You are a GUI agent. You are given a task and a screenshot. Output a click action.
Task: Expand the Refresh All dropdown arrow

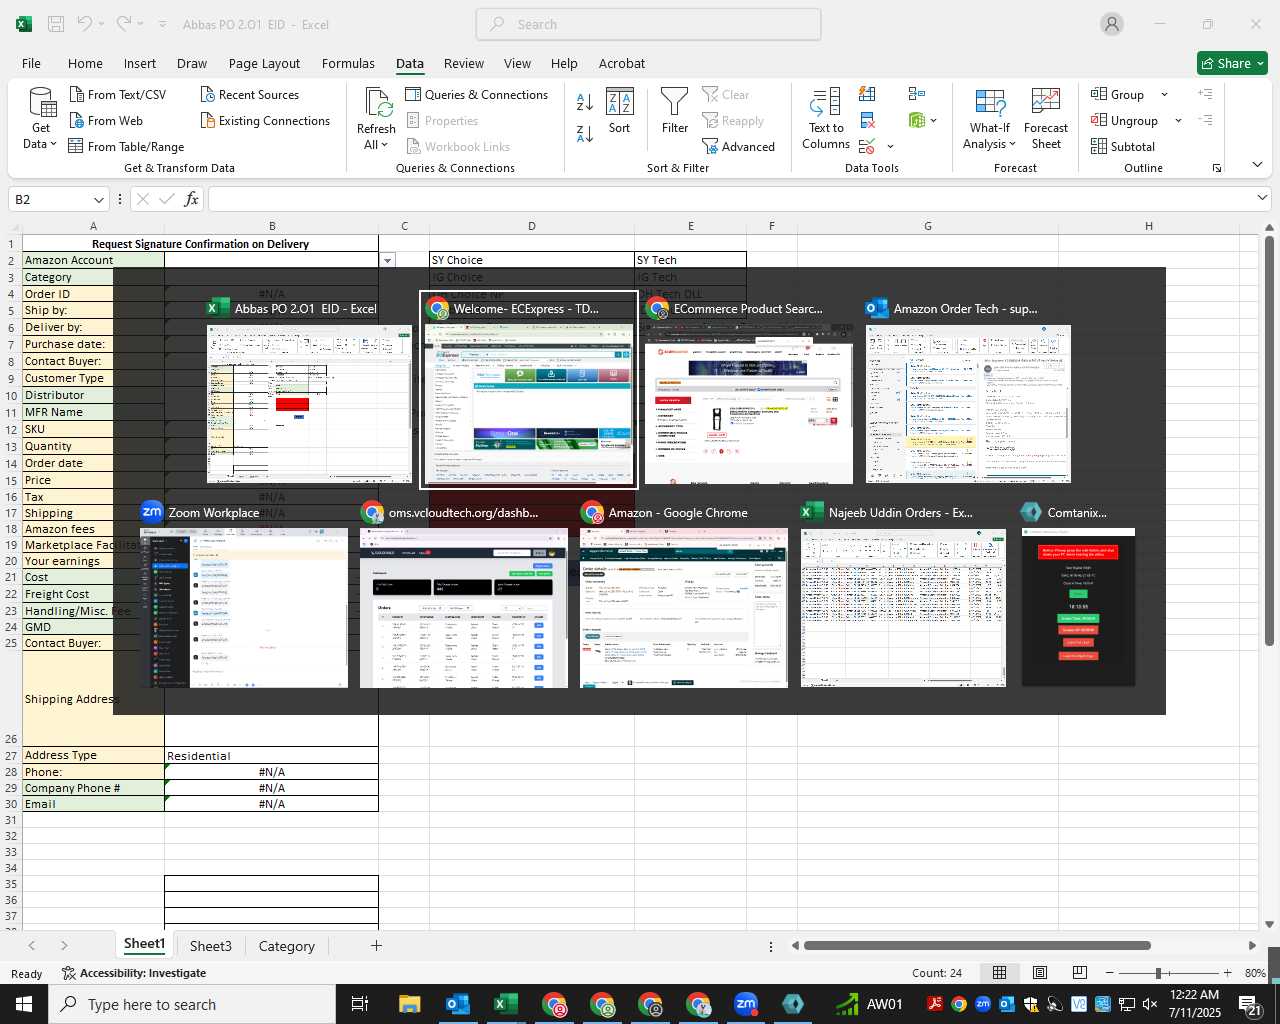(384, 145)
